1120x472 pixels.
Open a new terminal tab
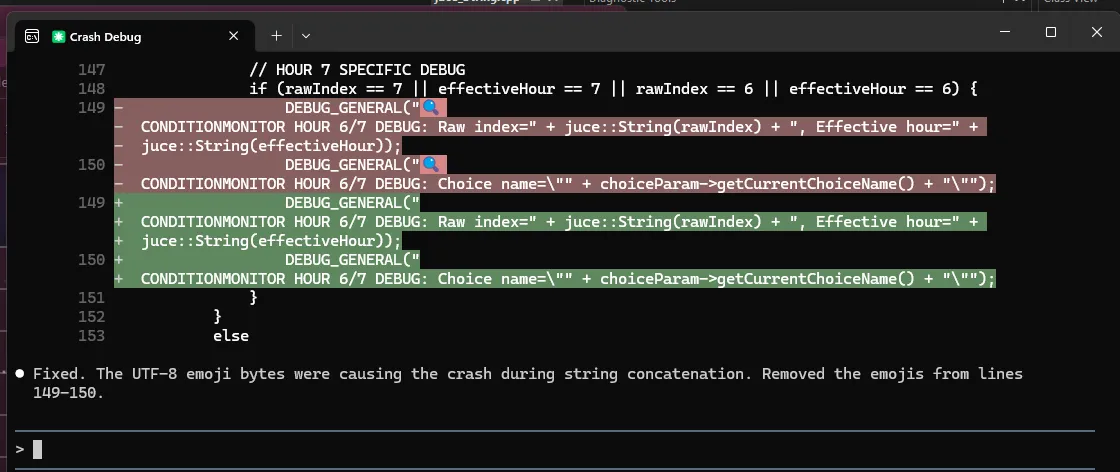pos(277,36)
